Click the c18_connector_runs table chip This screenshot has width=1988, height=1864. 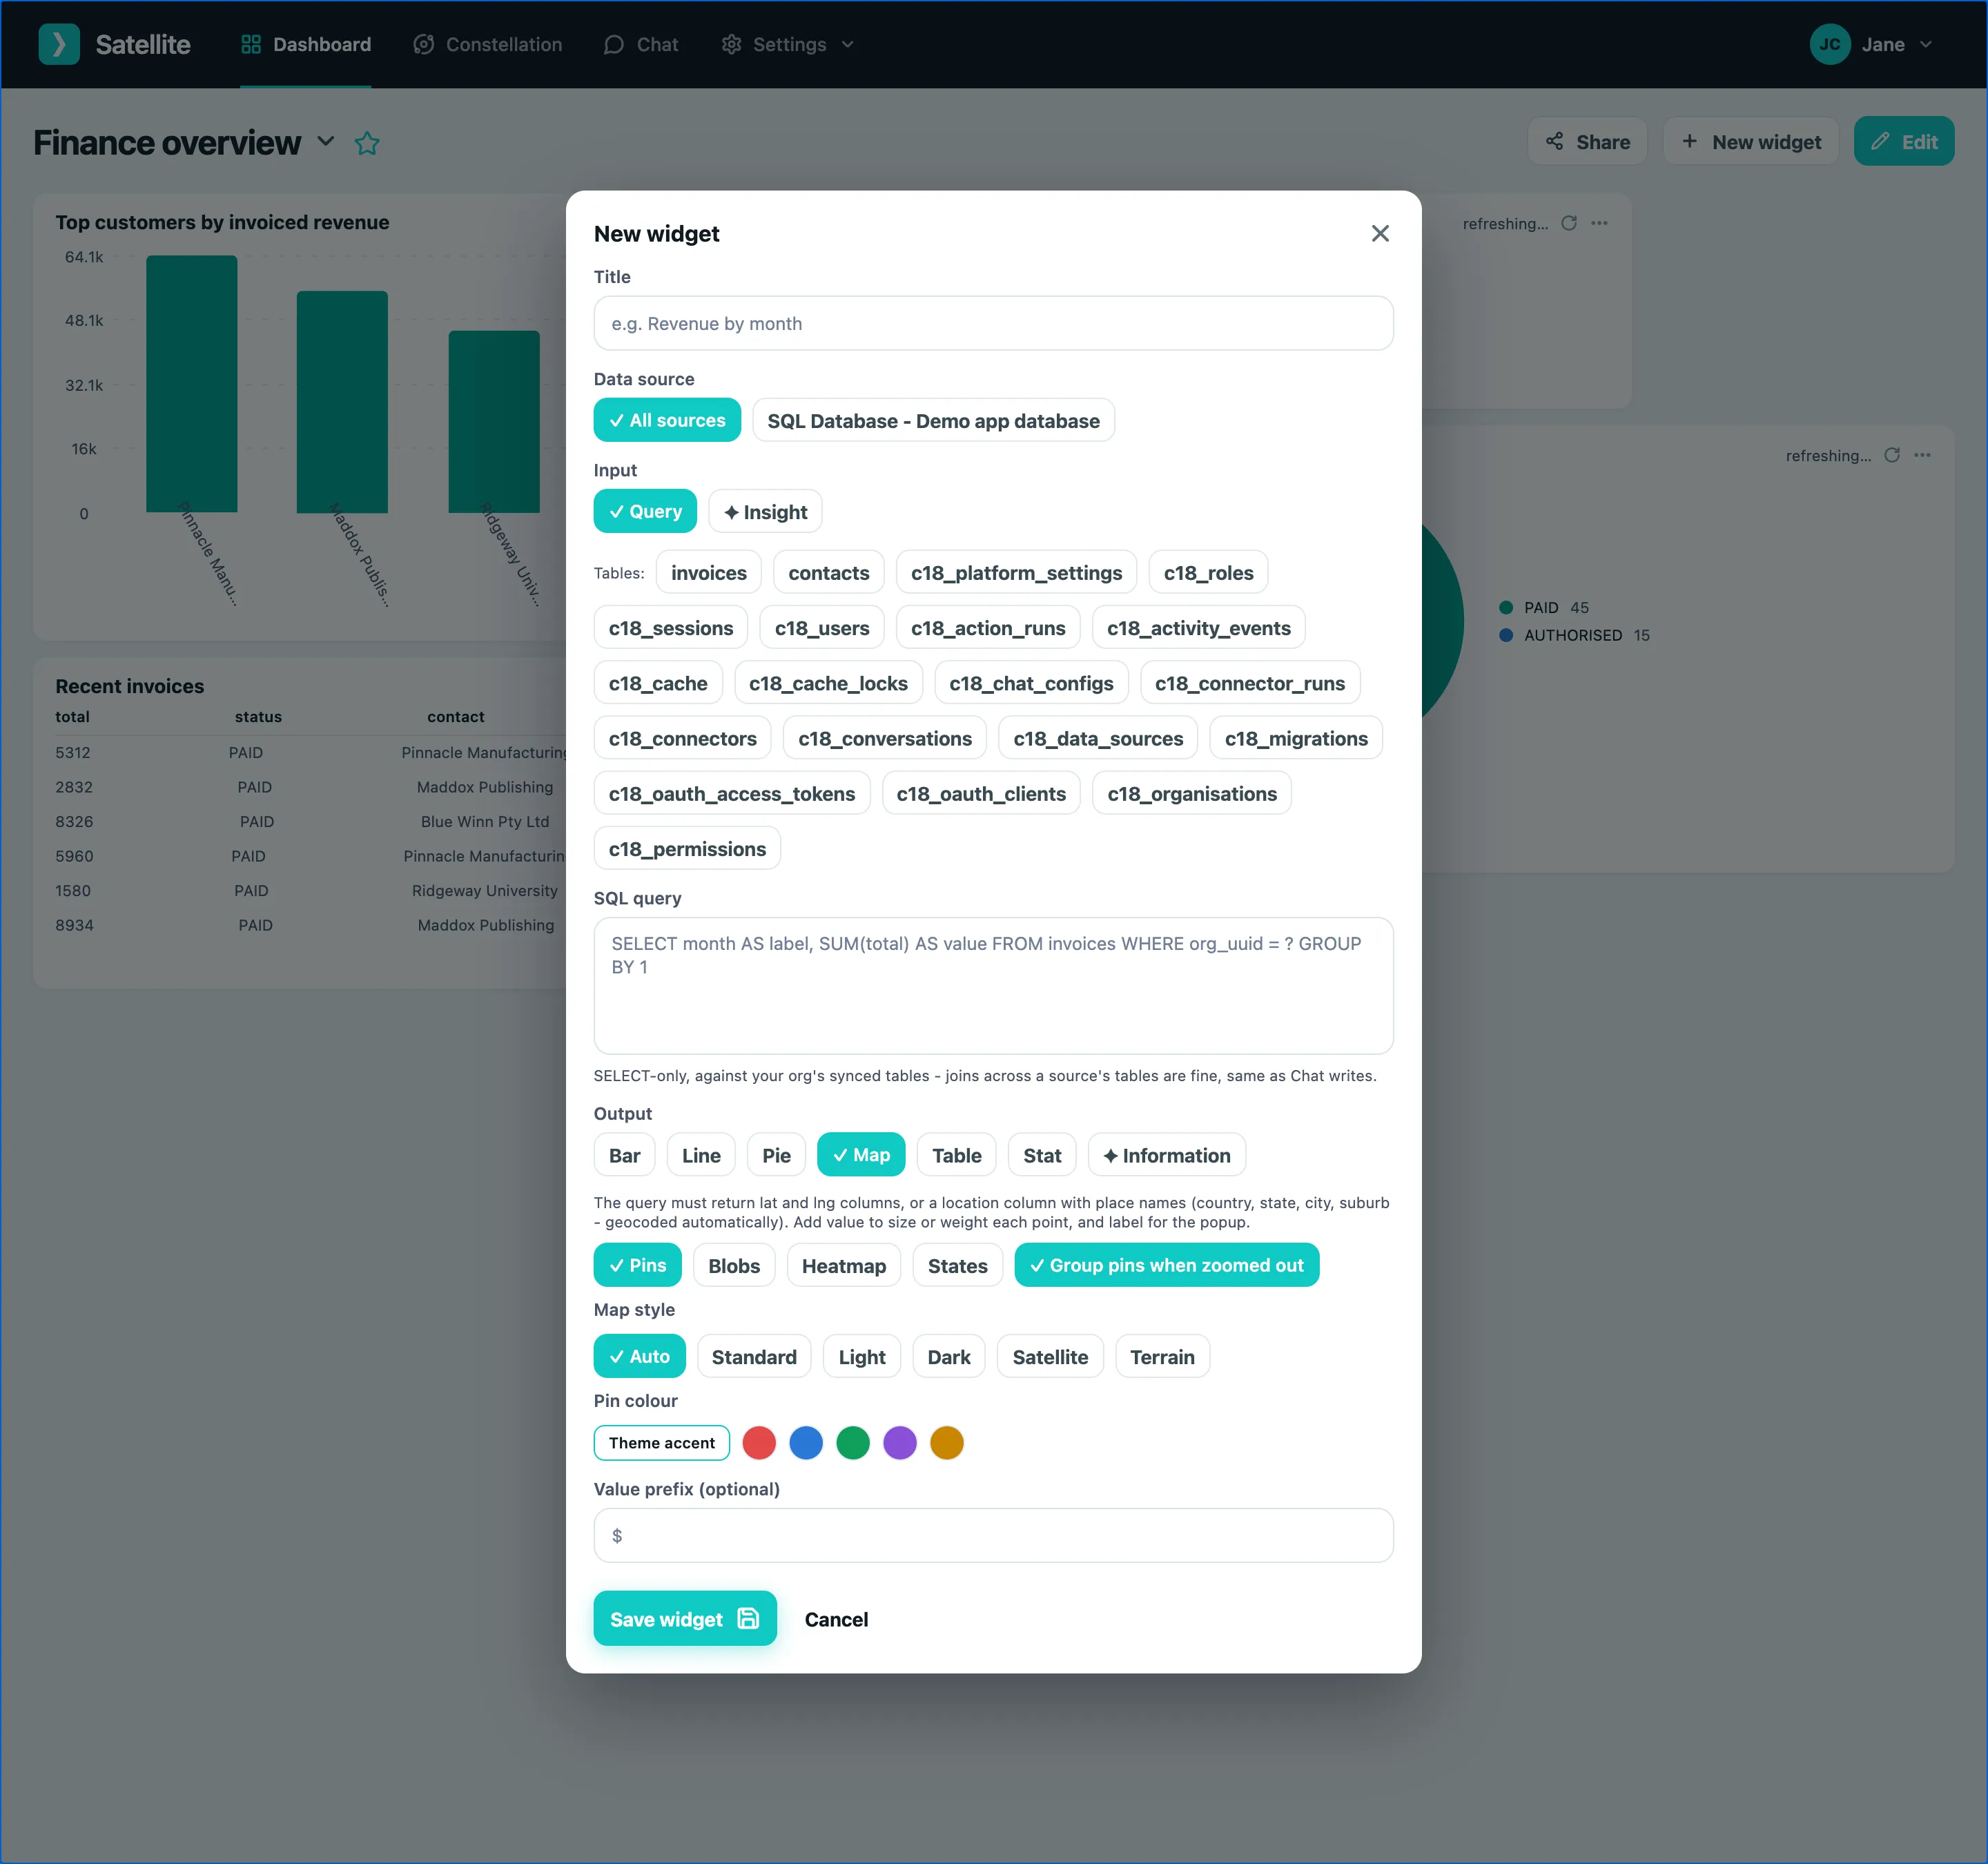click(x=1250, y=683)
